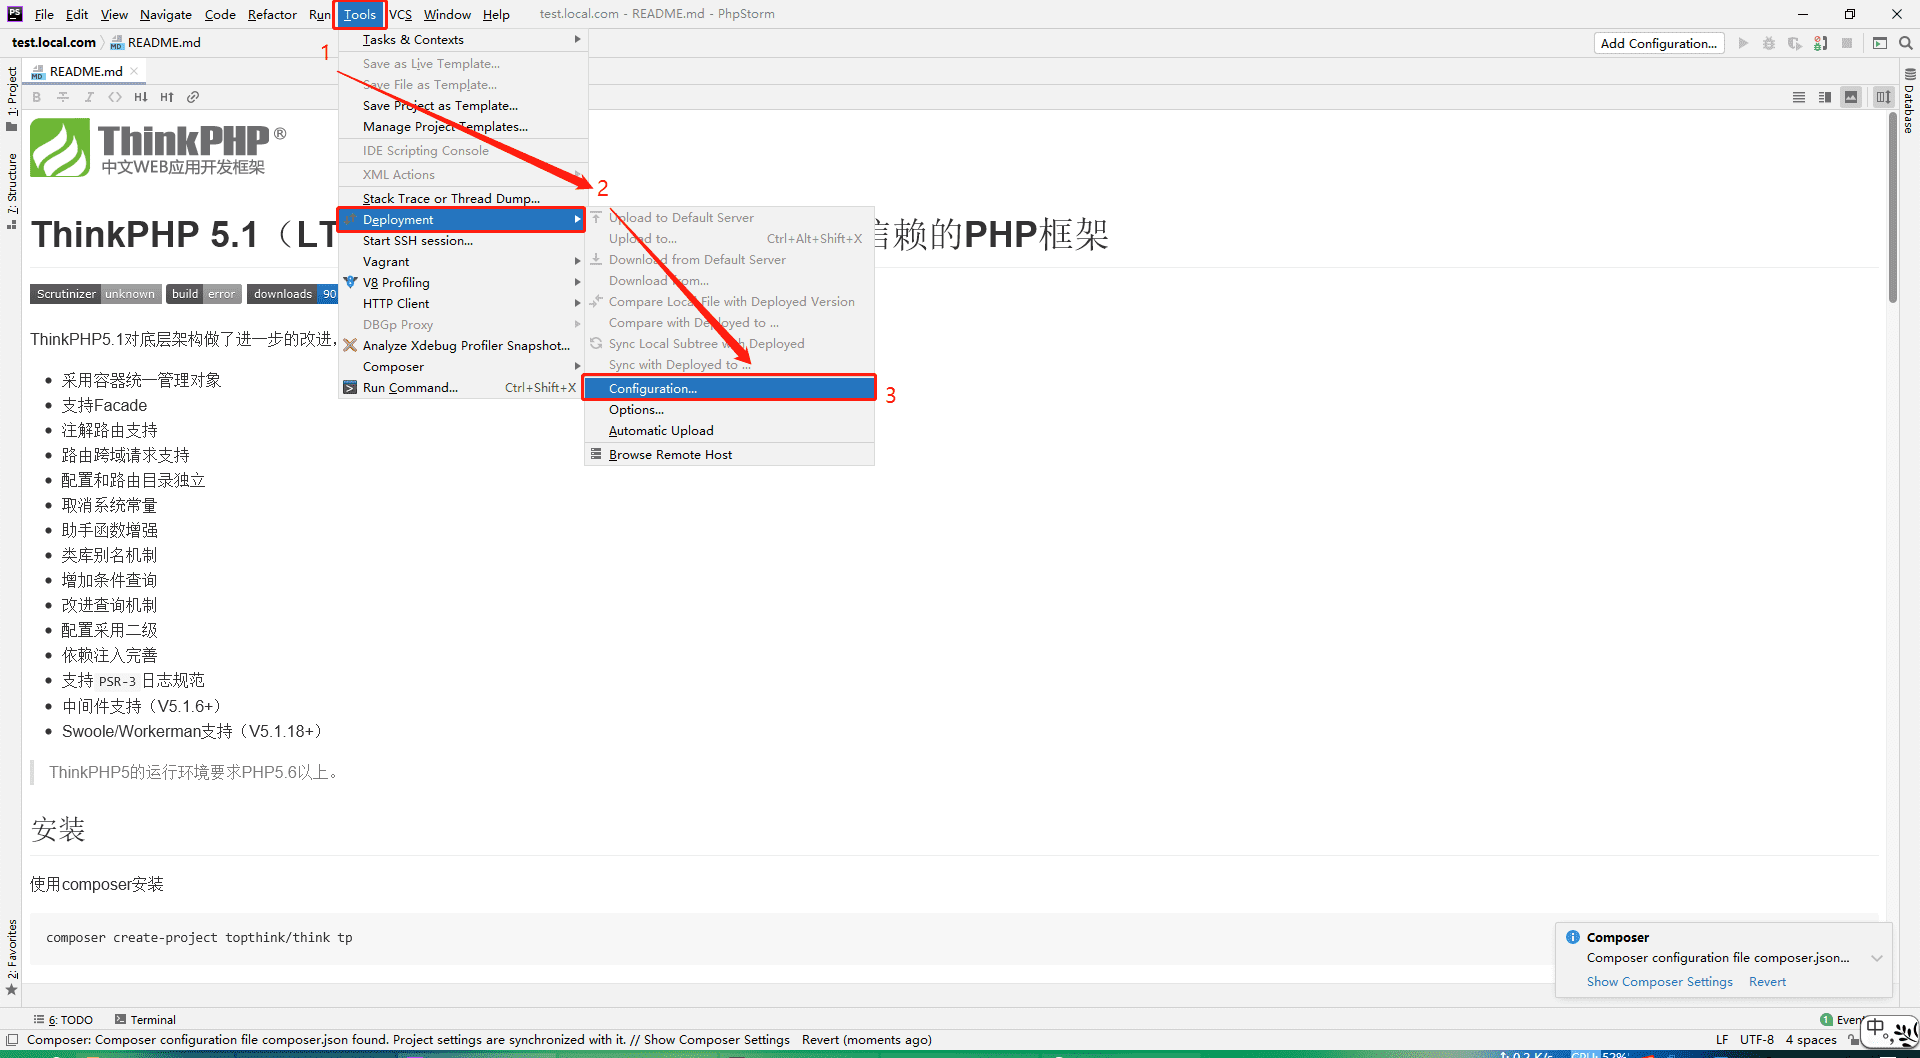This screenshot has width=1920, height=1058.
Task: Select Configuration... in Deployment submenu
Action: click(729, 388)
